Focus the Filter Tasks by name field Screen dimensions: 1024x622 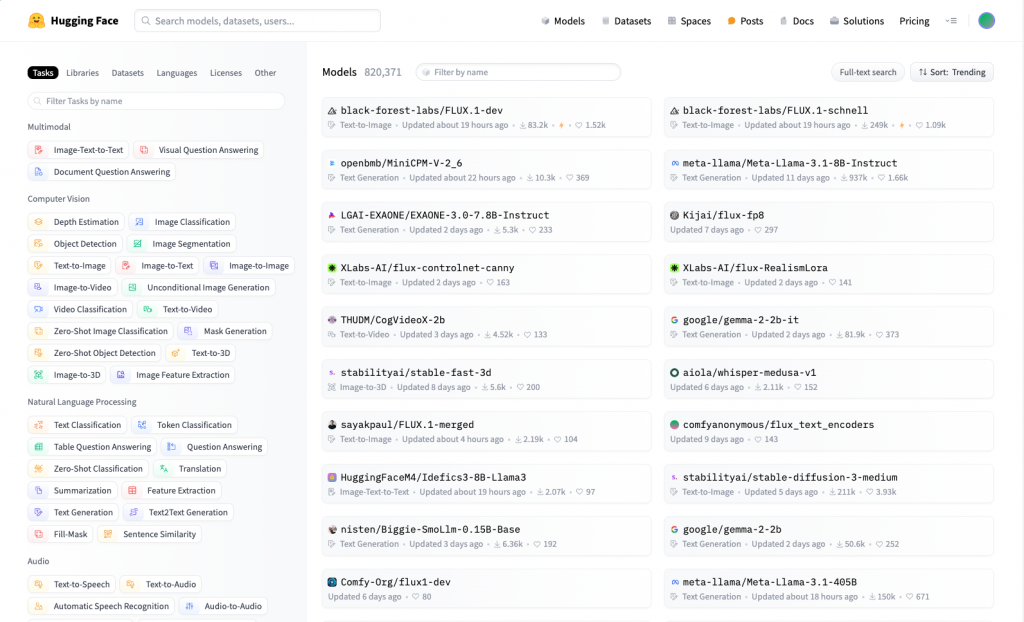(156, 101)
